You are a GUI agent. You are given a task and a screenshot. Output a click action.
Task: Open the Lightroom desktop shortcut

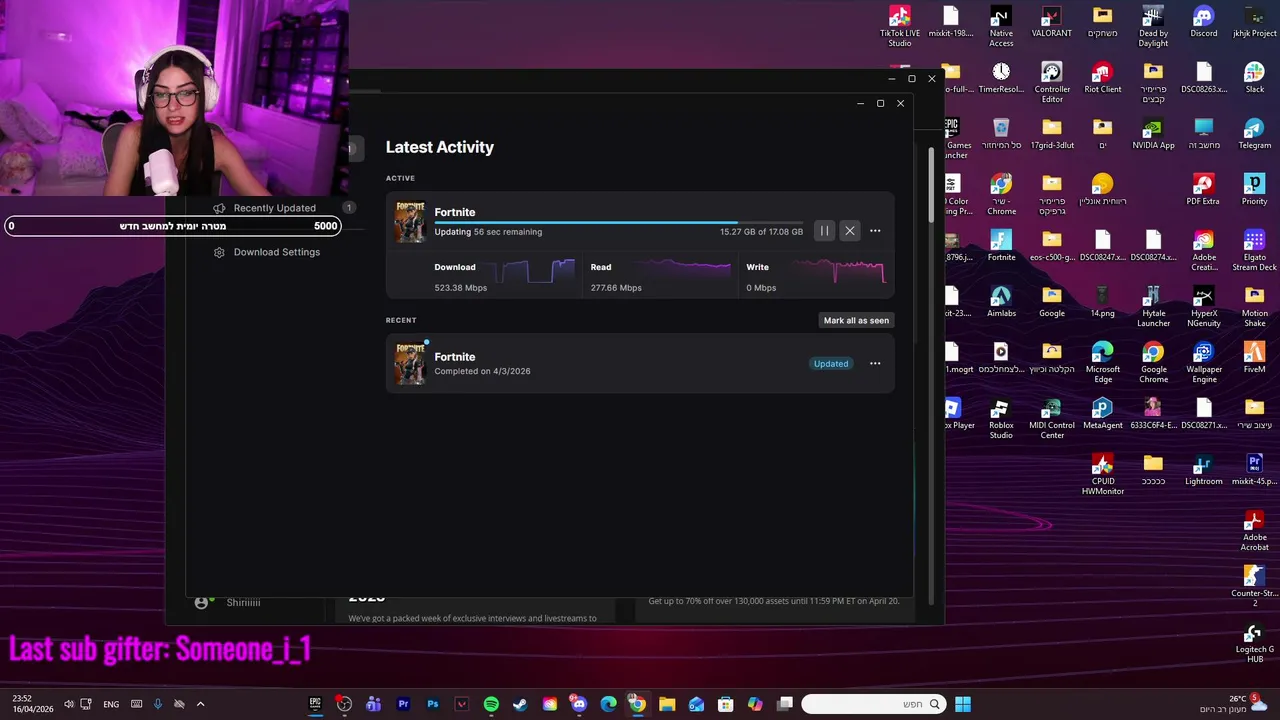click(1204, 470)
